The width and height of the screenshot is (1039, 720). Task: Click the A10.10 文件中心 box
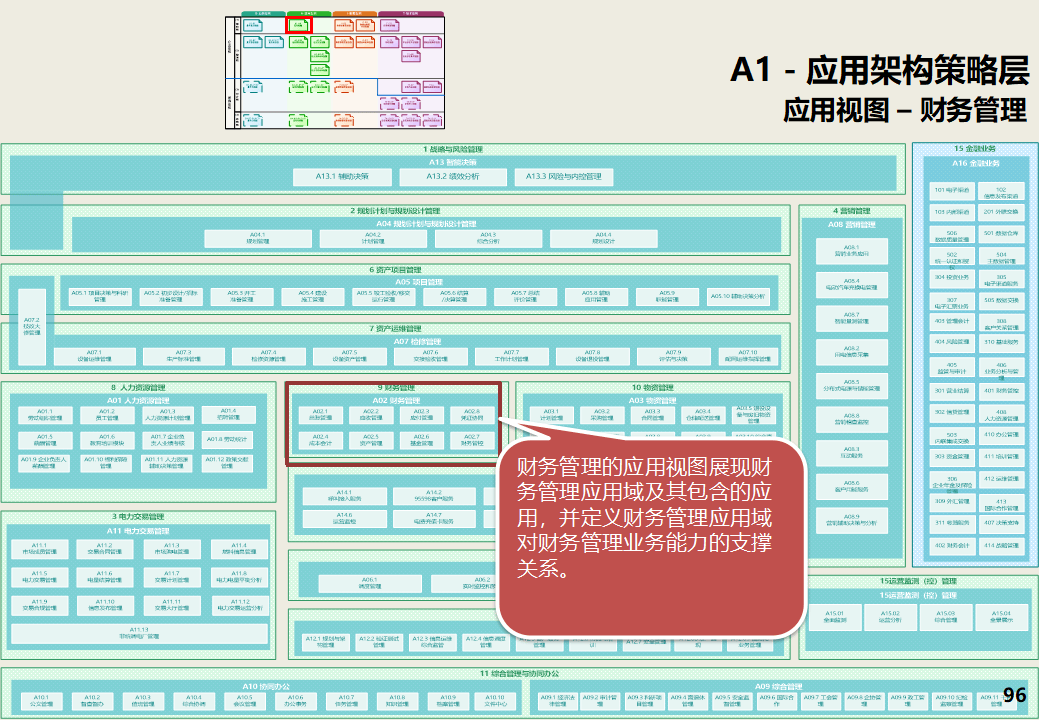[495, 701]
